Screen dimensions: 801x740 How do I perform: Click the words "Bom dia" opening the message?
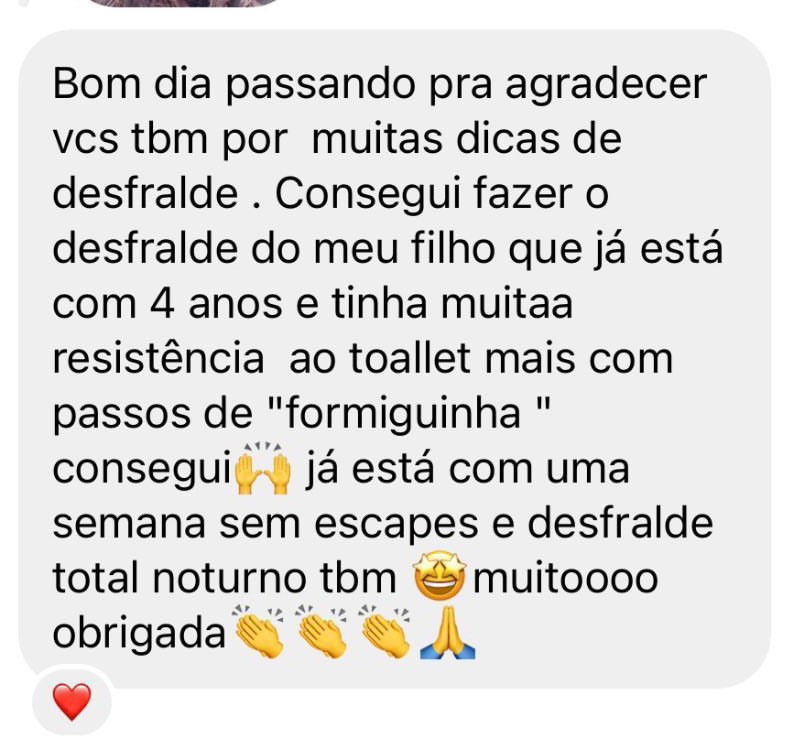132,84
